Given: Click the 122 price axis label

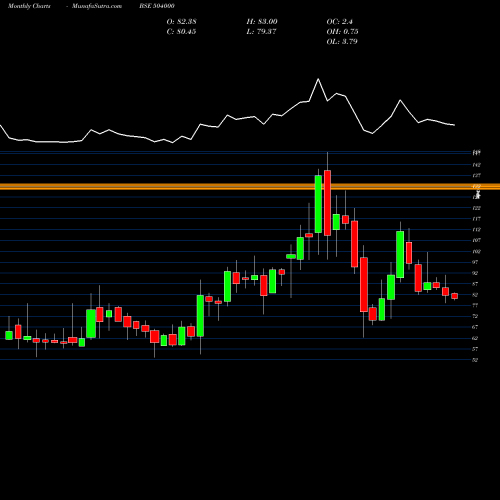Looking at the screenshot, I should point(476,208).
